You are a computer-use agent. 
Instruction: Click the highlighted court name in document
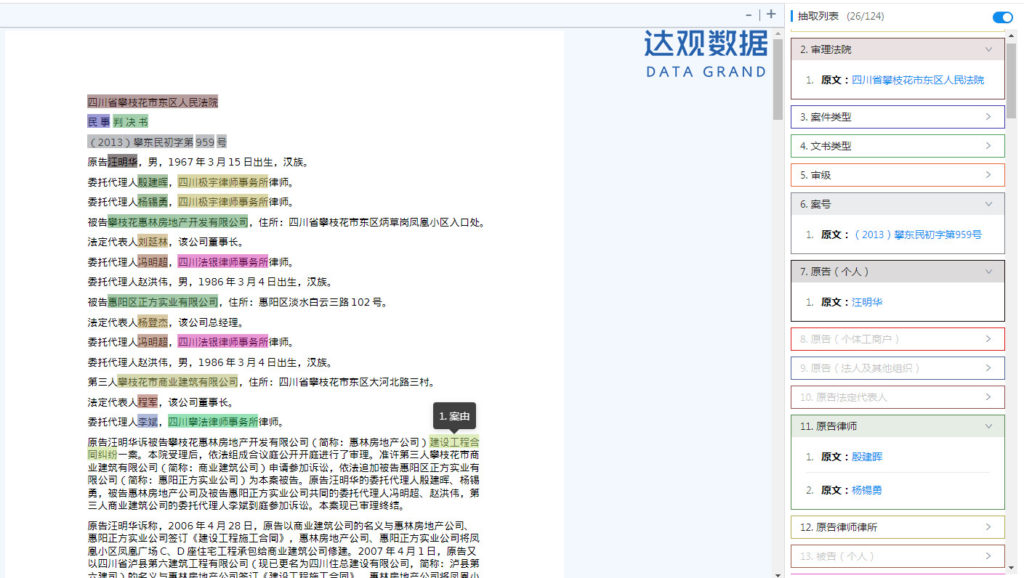tap(152, 102)
